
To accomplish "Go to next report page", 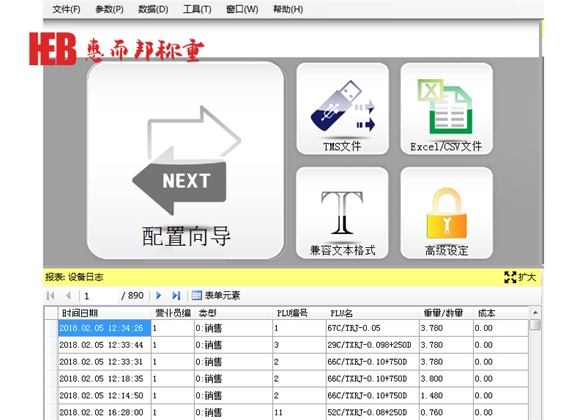I will pos(159,296).
